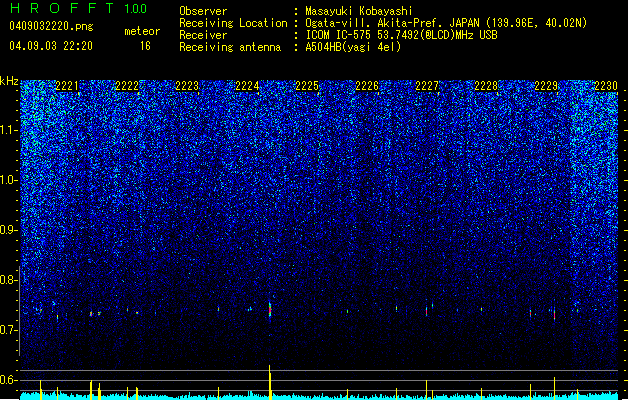Viewport: 629px width, 400px height.
Task: Click the 2227 time marker
Action: (427, 86)
